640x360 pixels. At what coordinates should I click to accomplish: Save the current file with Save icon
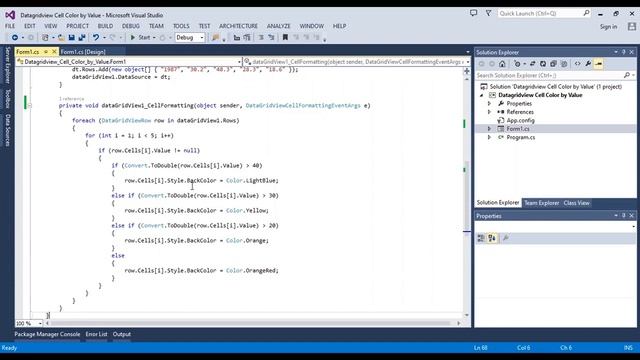[x=71, y=38]
